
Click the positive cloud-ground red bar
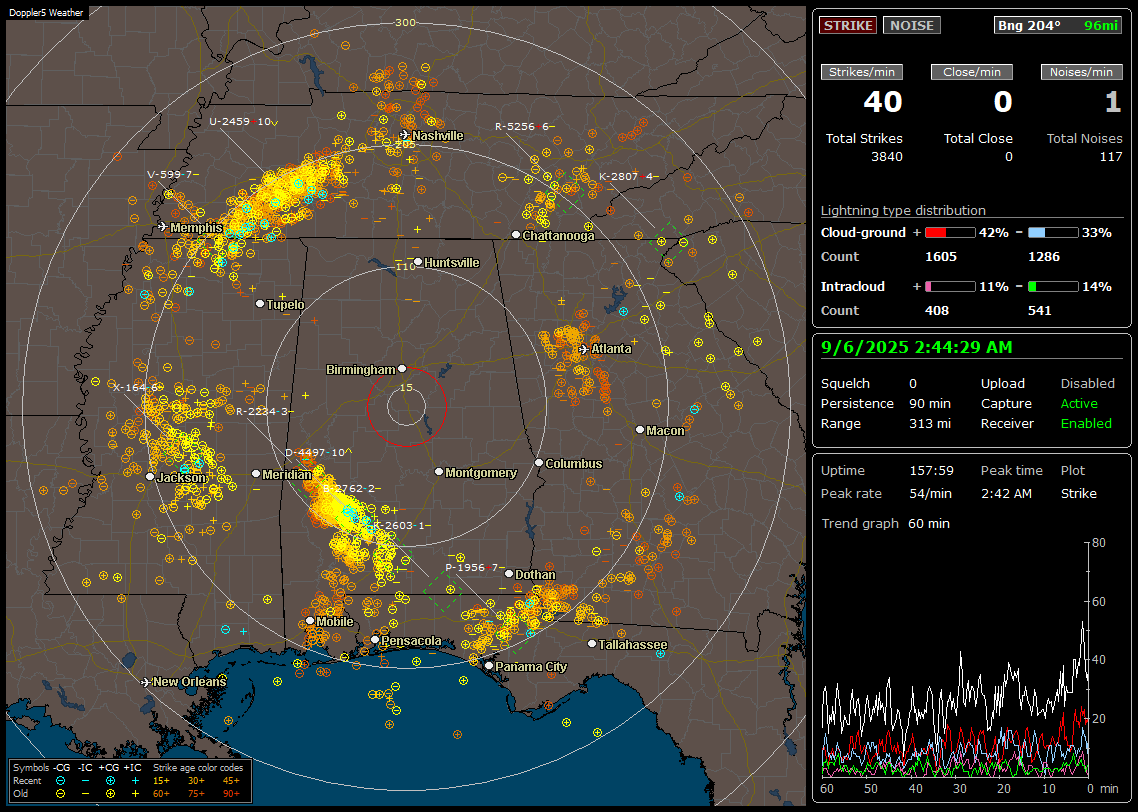950,233
